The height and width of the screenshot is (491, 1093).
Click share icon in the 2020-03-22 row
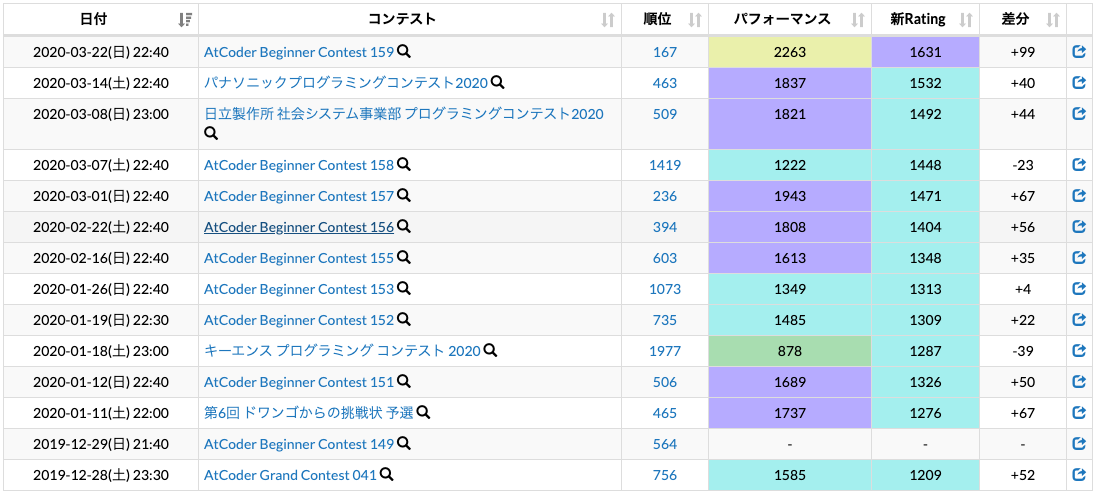pyautogui.click(x=1079, y=51)
